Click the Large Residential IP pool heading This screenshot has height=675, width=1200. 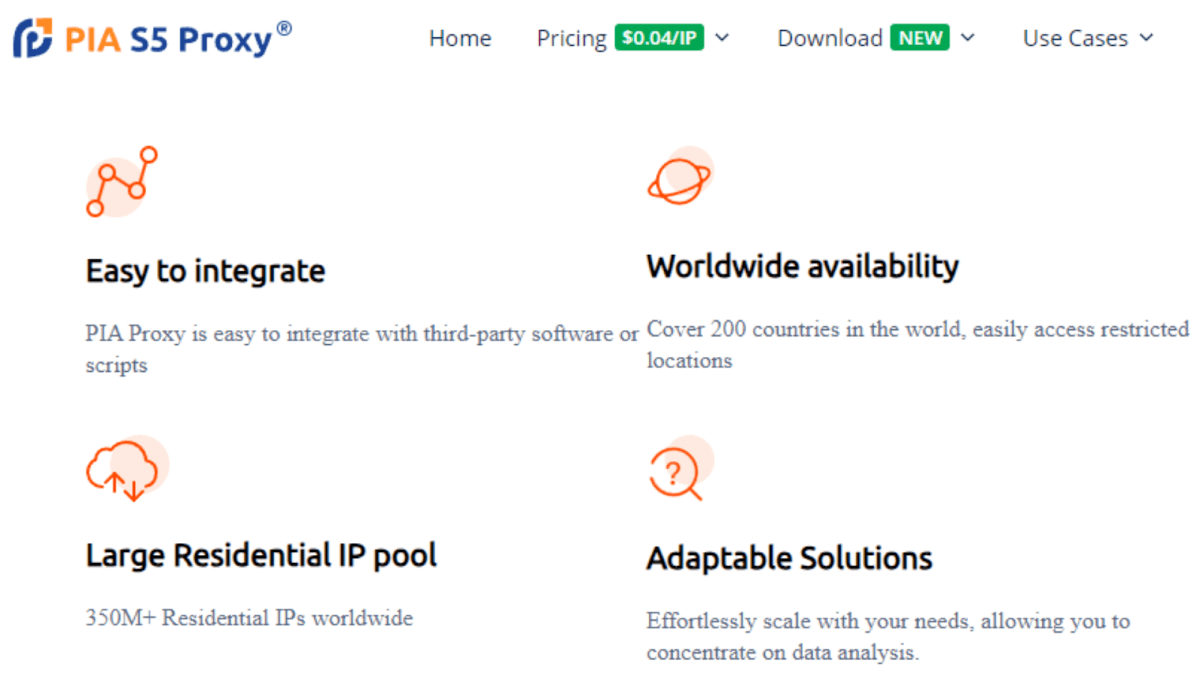click(261, 554)
